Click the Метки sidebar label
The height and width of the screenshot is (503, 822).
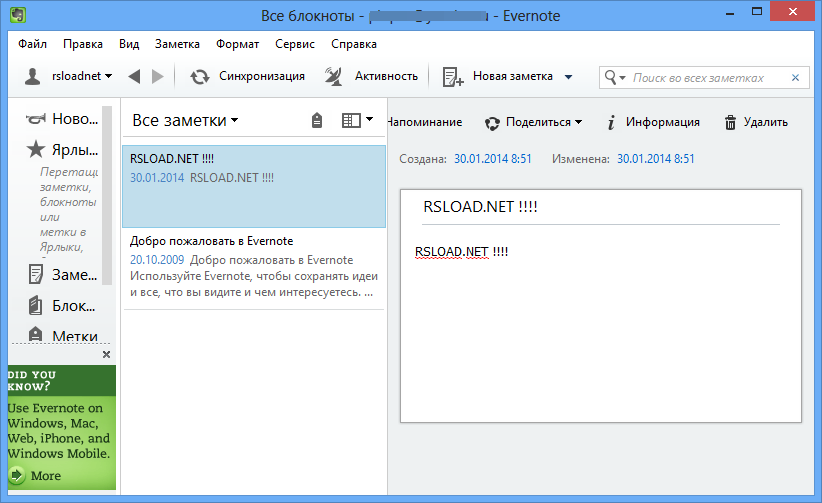point(75,336)
